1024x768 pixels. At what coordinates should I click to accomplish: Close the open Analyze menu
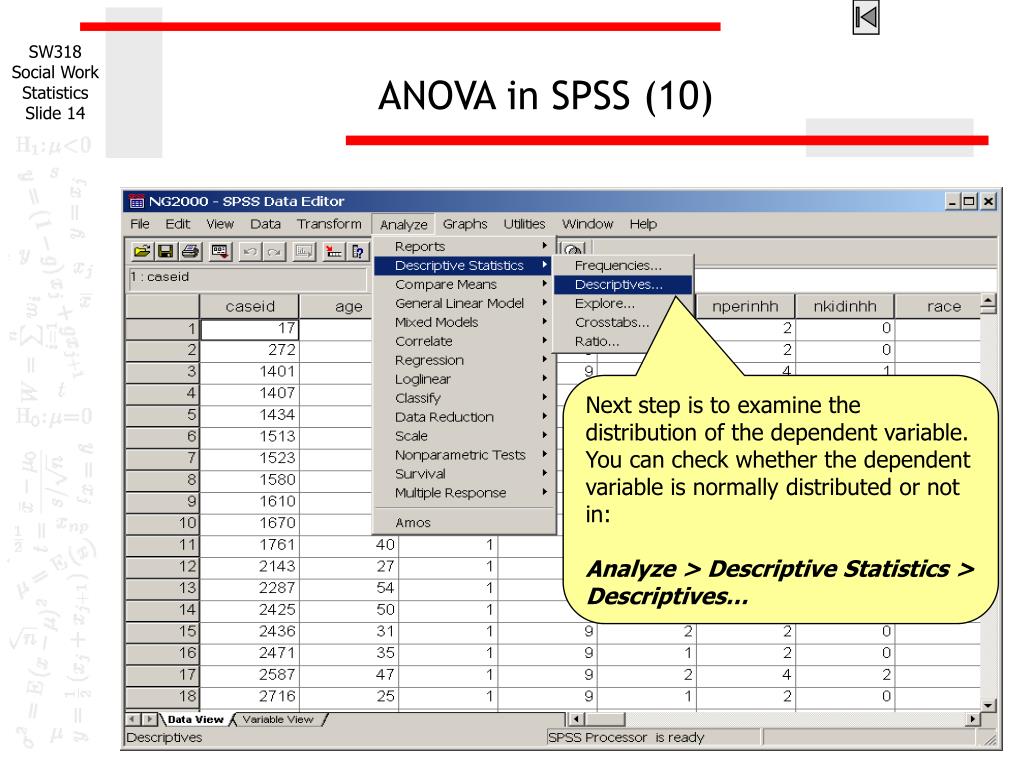(404, 225)
